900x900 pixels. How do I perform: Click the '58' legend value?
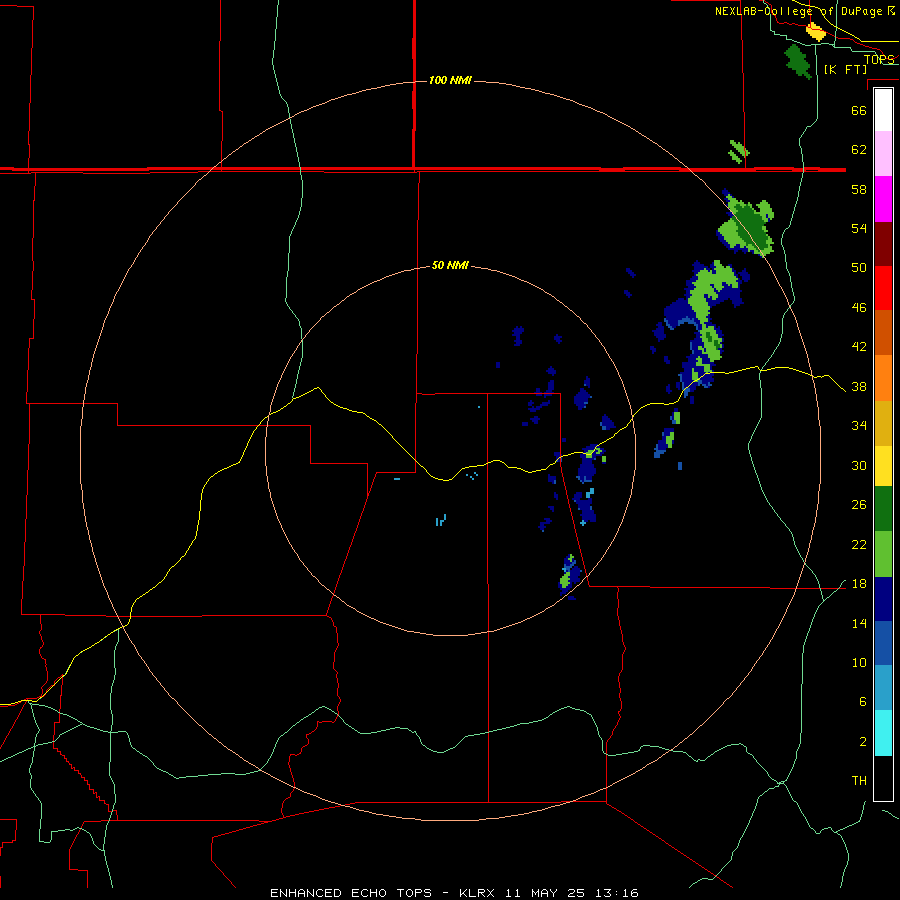coord(859,189)
